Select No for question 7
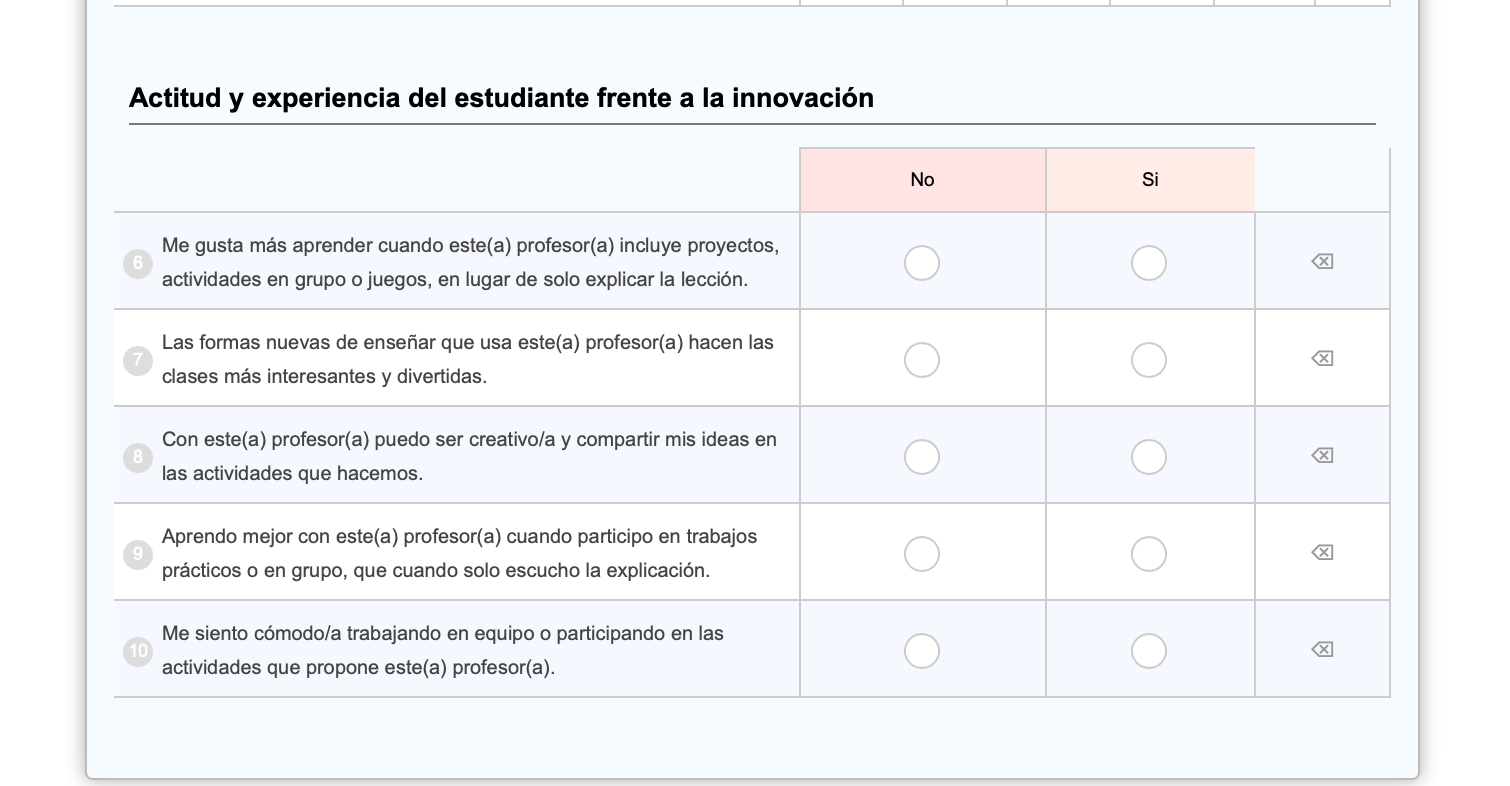Image resolution: width=1510 pixels, height=786 pixels. tap(922, 360)
